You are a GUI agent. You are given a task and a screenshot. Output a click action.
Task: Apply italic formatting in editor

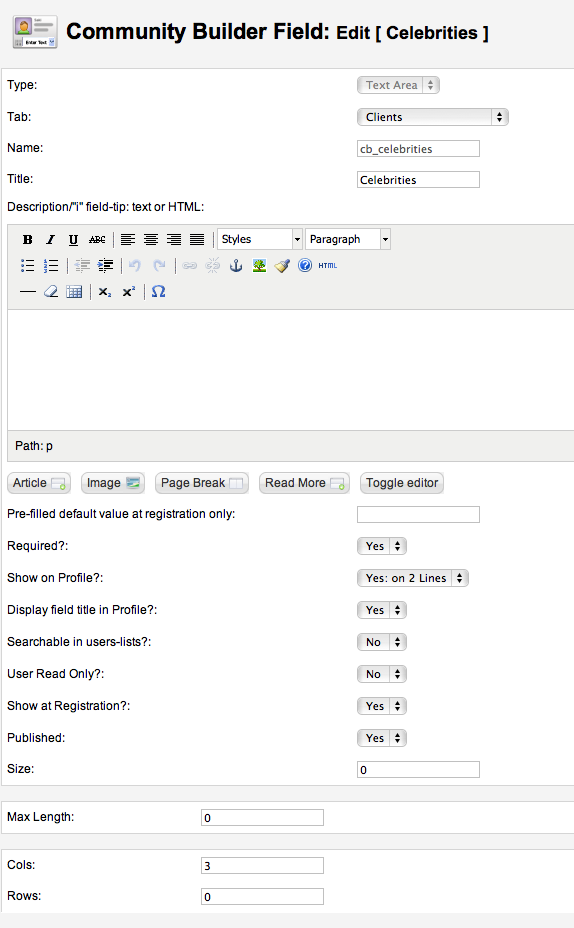click(50, 240)
